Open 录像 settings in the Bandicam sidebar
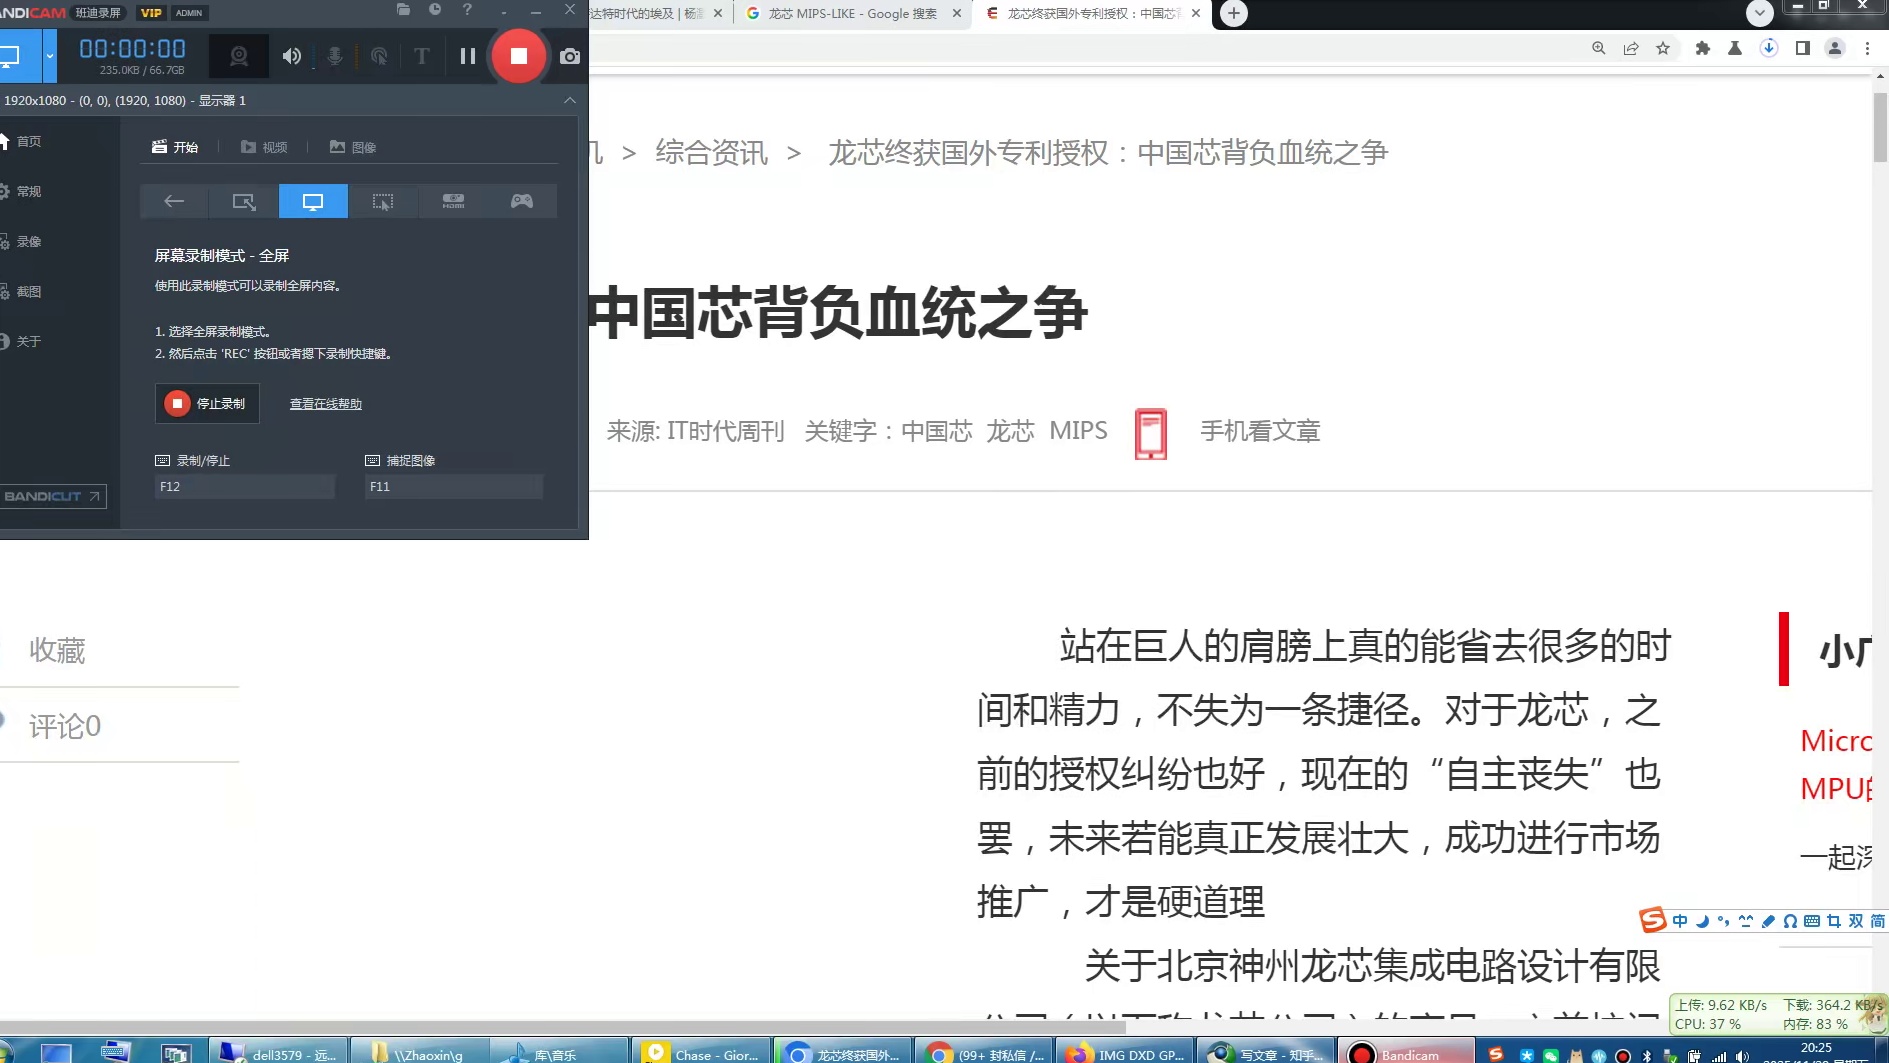 click(27, 241)
